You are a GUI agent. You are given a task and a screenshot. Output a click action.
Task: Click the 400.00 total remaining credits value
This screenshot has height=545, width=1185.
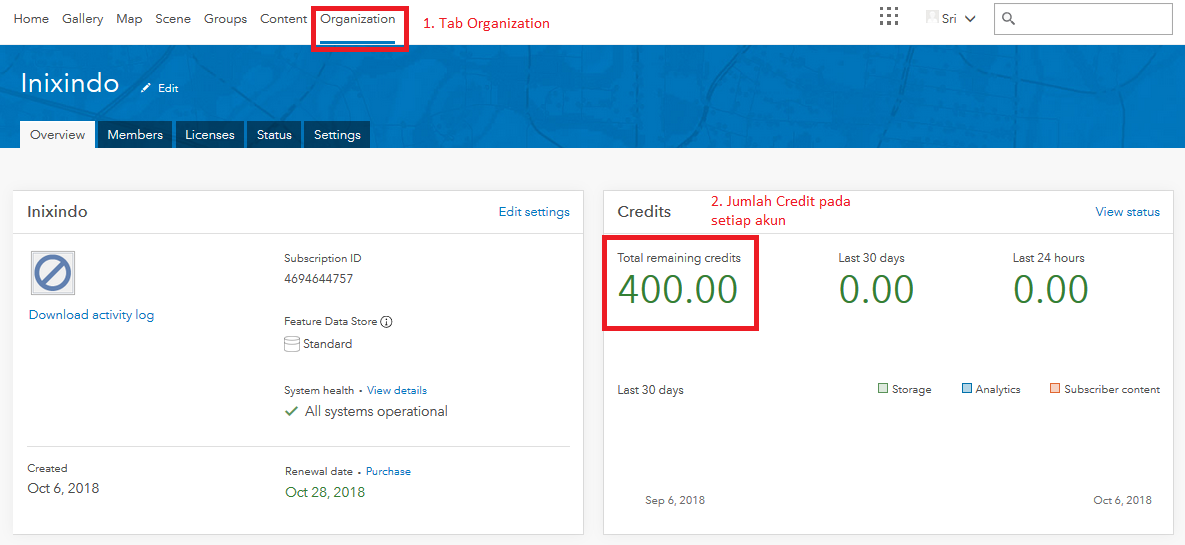[678, 290]
